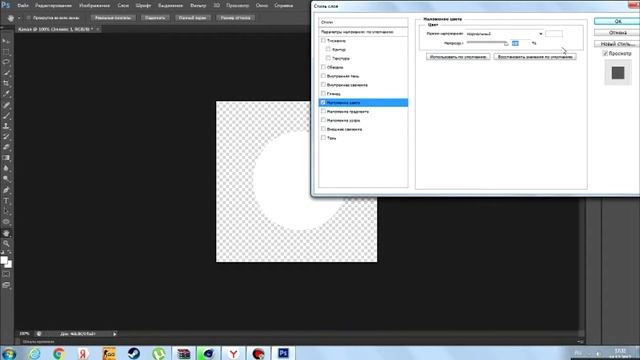
Task: Select the Dodge tool
Action: click(6, 179)
